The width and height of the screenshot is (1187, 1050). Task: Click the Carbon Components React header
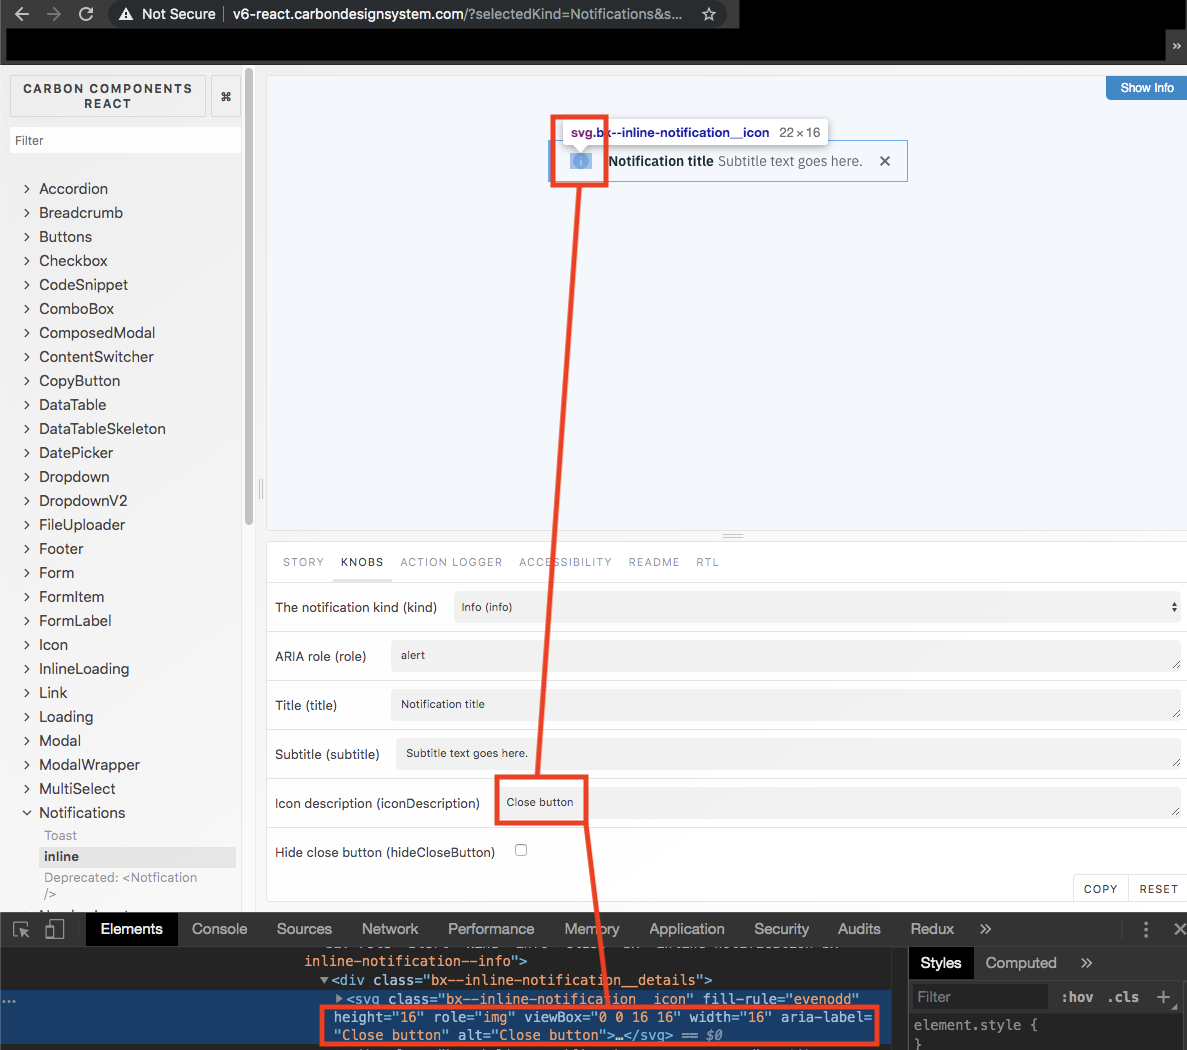(x=107, y=96)
